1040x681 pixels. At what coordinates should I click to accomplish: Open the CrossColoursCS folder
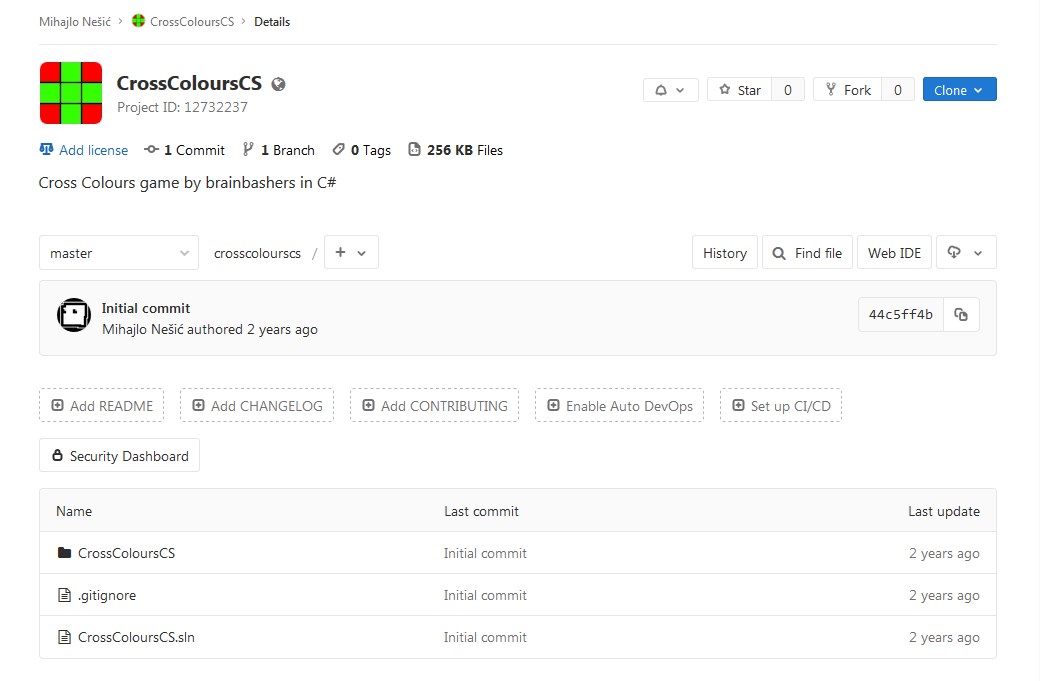pos(126,553)
